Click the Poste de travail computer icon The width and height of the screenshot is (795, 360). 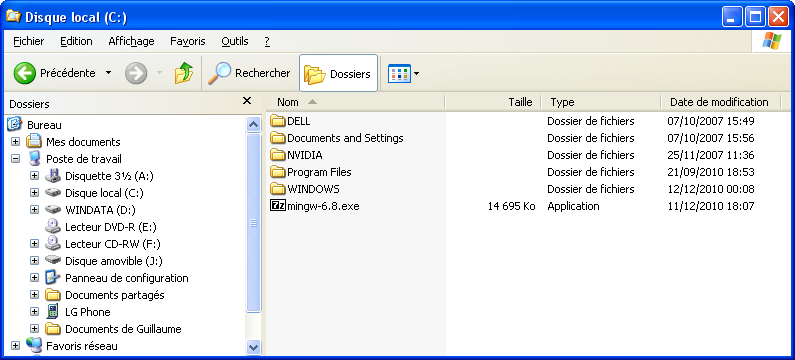pos(34,159)
